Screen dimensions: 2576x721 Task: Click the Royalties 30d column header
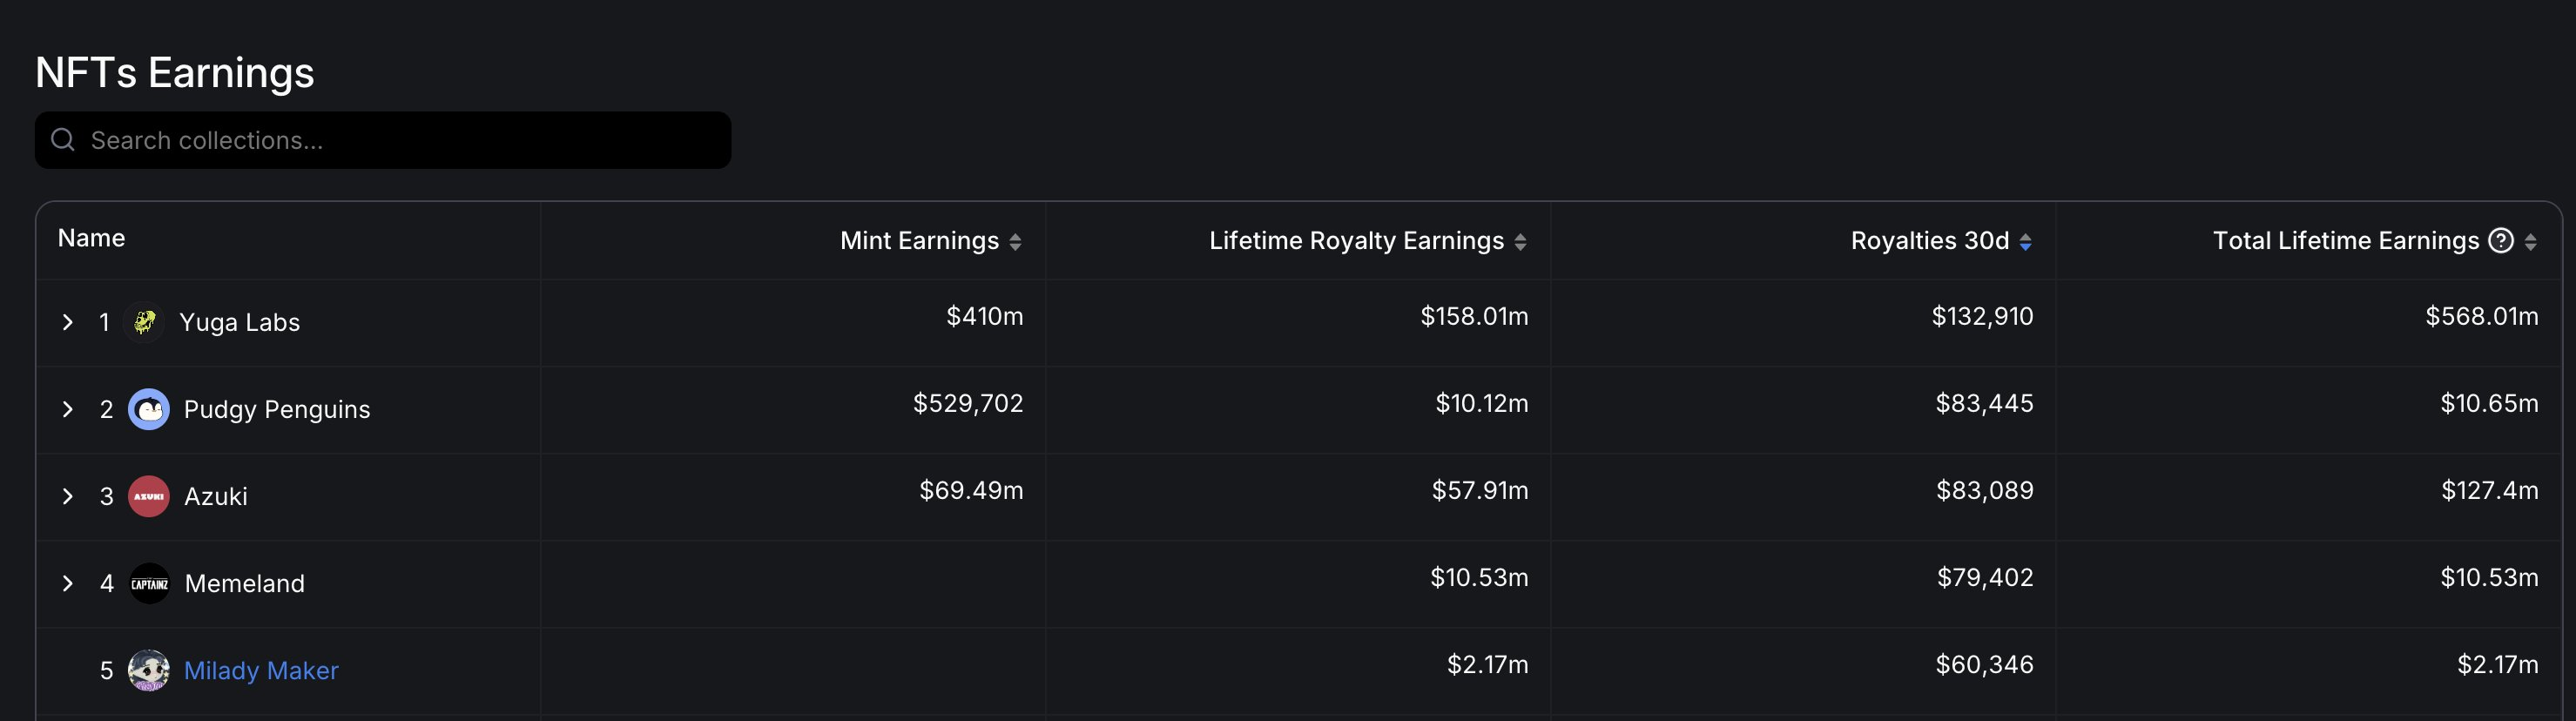tap(1930, 241)
